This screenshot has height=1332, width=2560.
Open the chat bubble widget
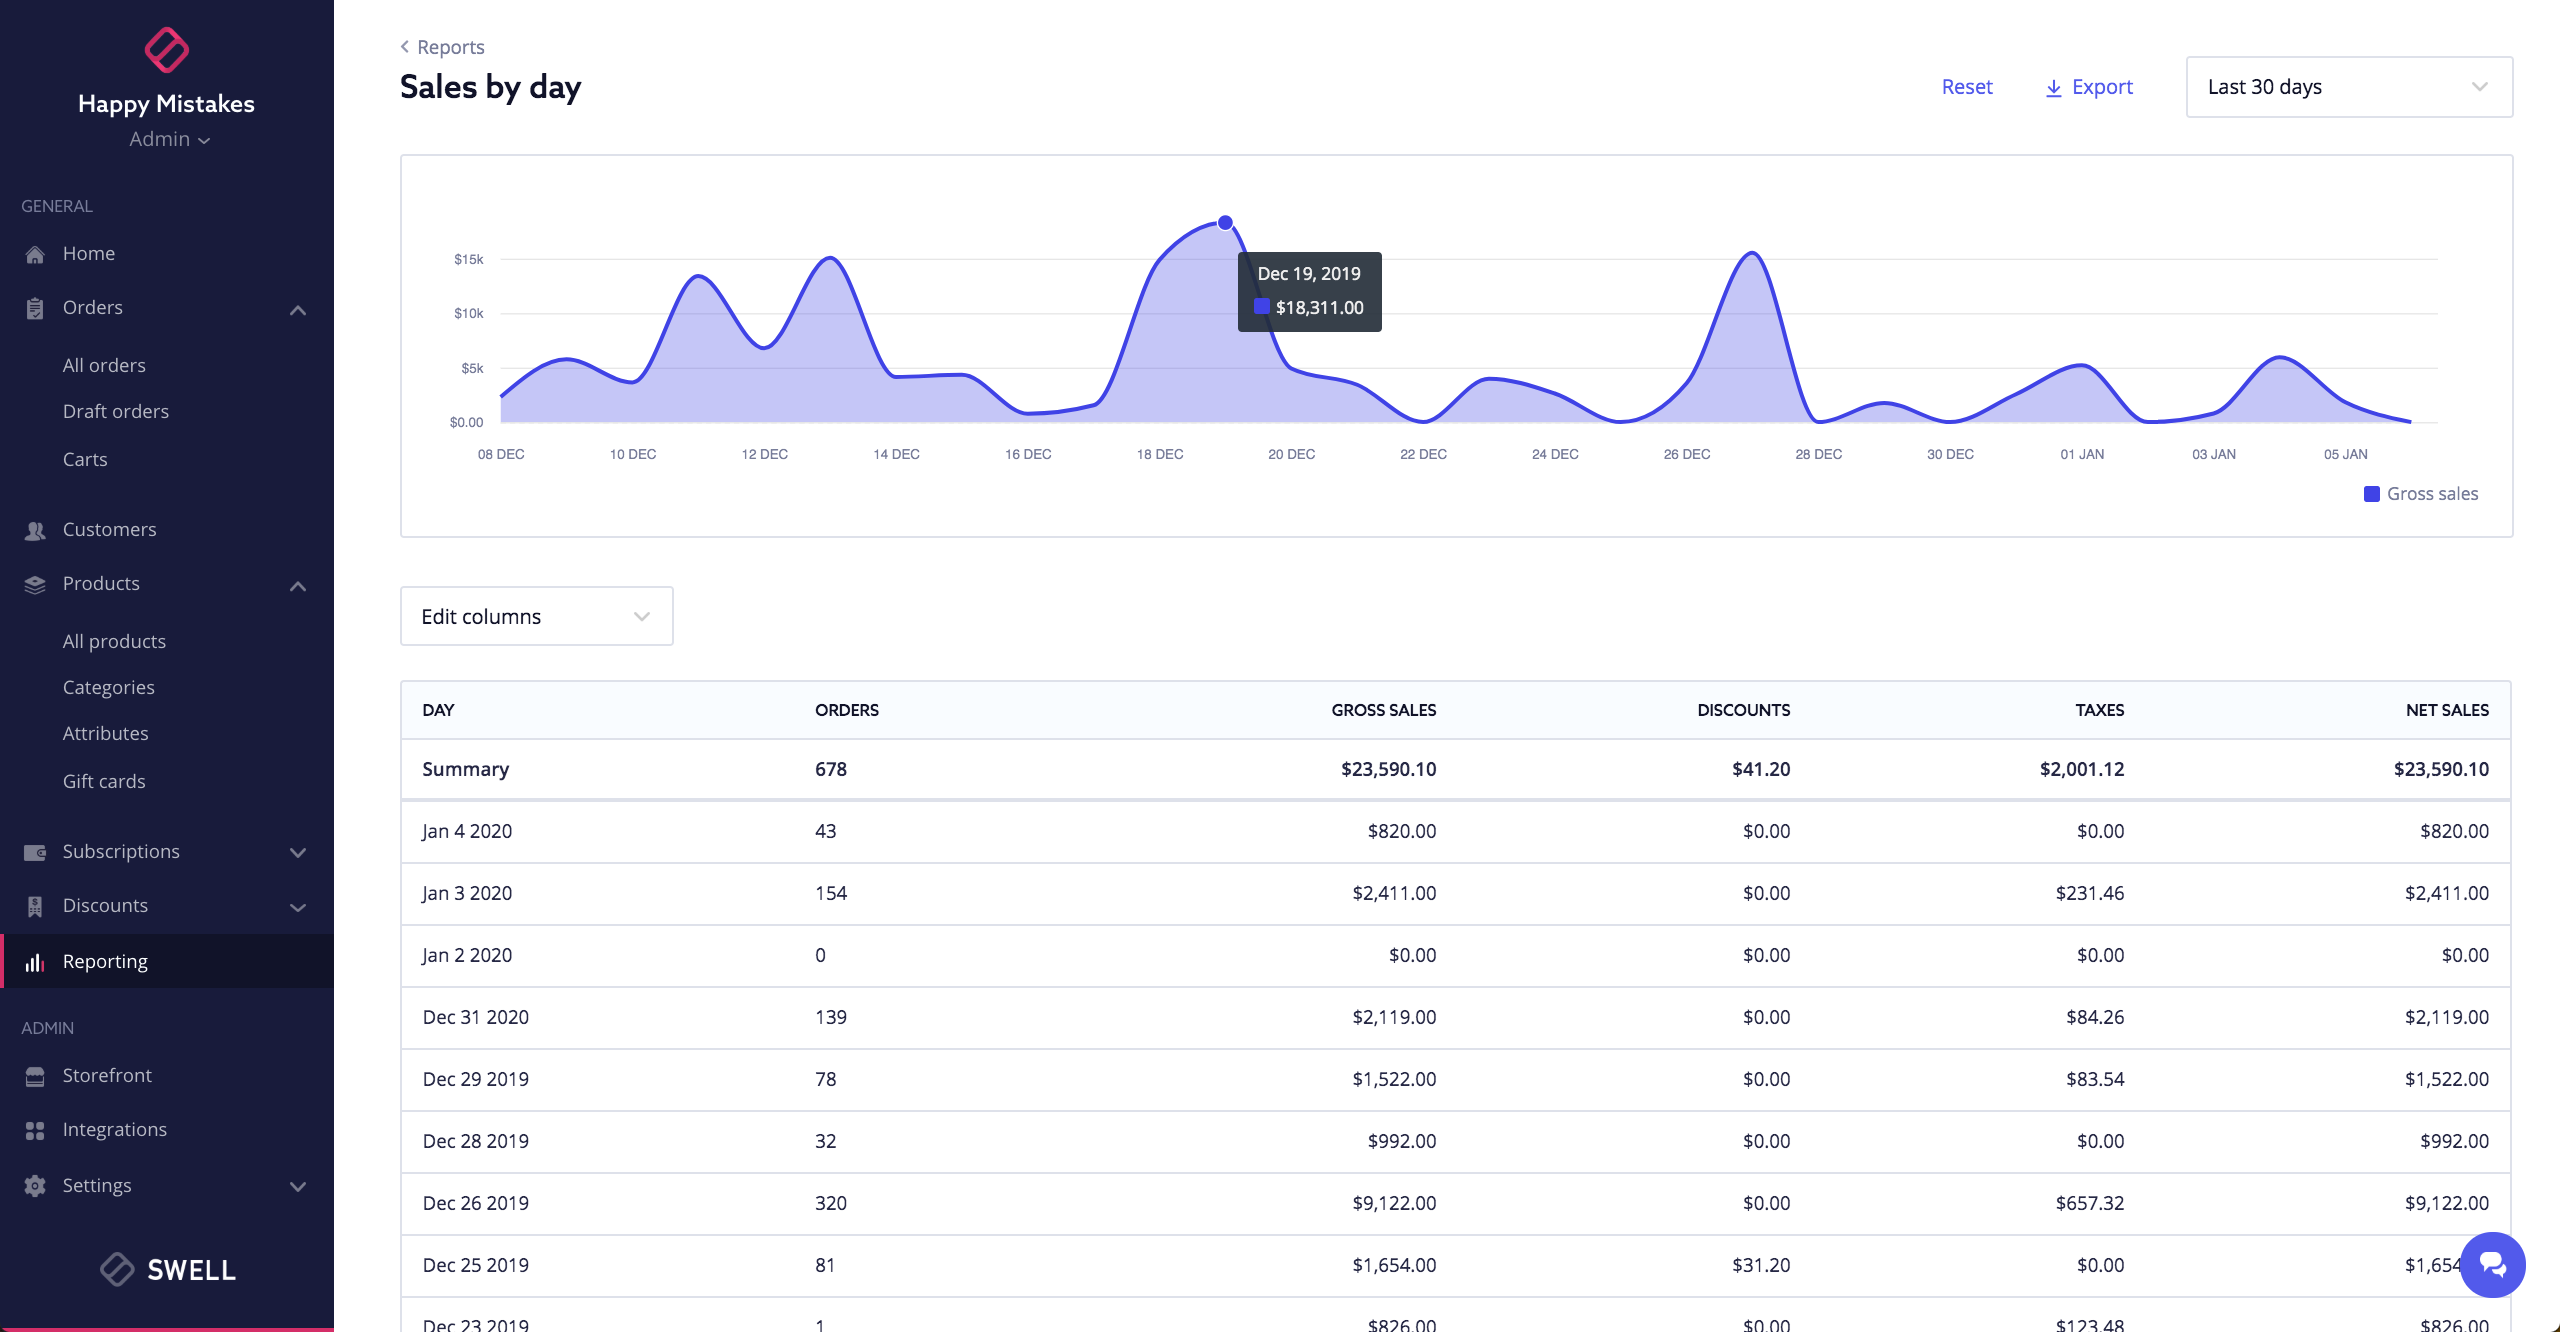(x=2492, y=1265)
